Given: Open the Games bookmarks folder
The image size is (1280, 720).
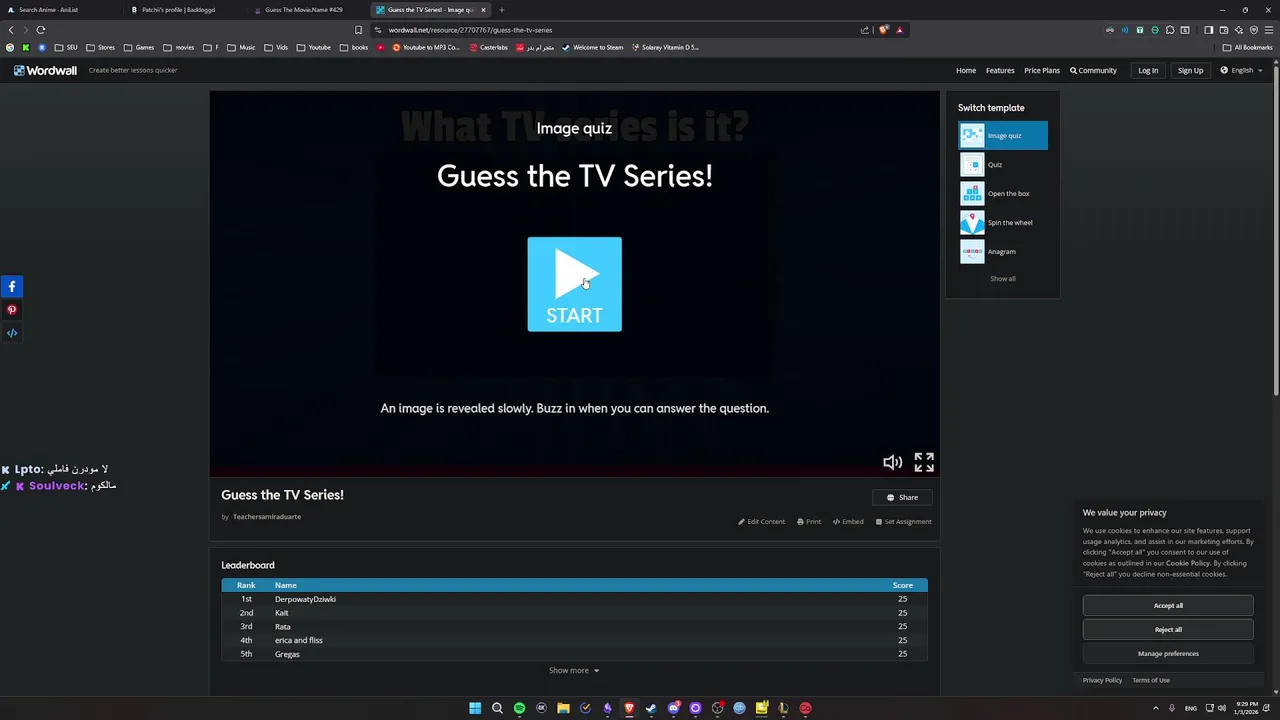Looking at the screenshot, I should click(139, 47).
